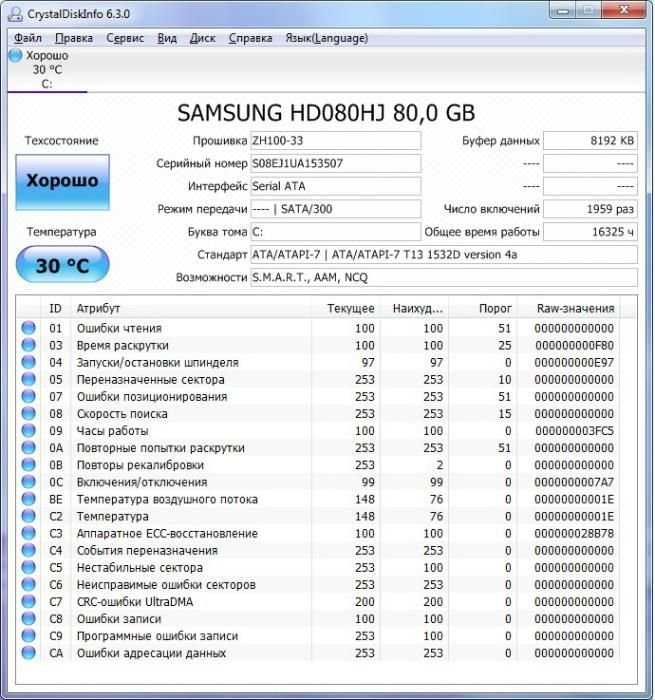Click status icon for Ошибки адресации данных row
Viewport: 655px width, 700px height.
(29, 652)
